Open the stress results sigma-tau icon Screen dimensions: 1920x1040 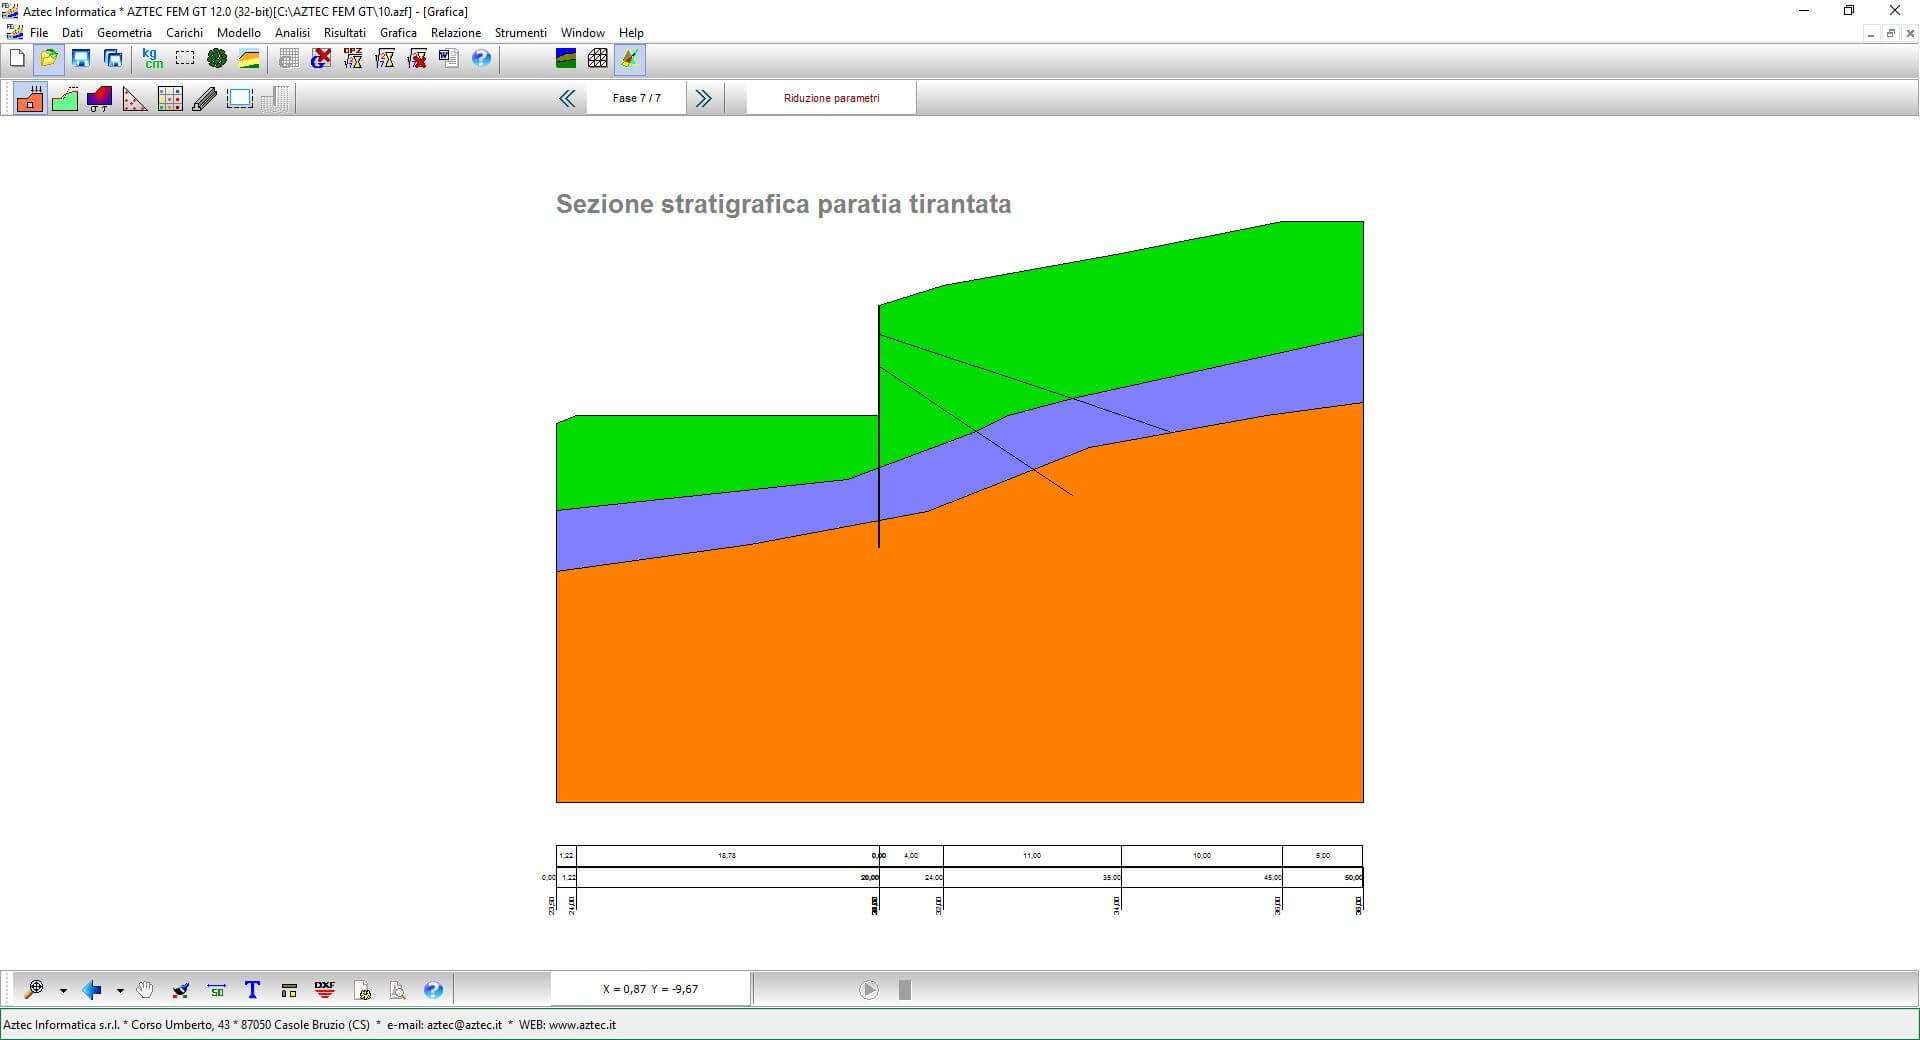click(99, 99)
